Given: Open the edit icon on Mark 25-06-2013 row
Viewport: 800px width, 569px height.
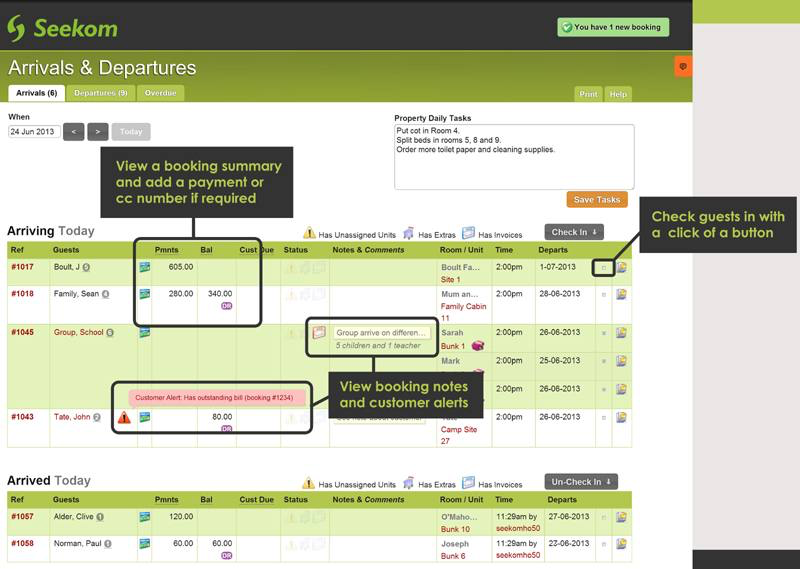Looking at the screenshot, I should pos(621,361).
